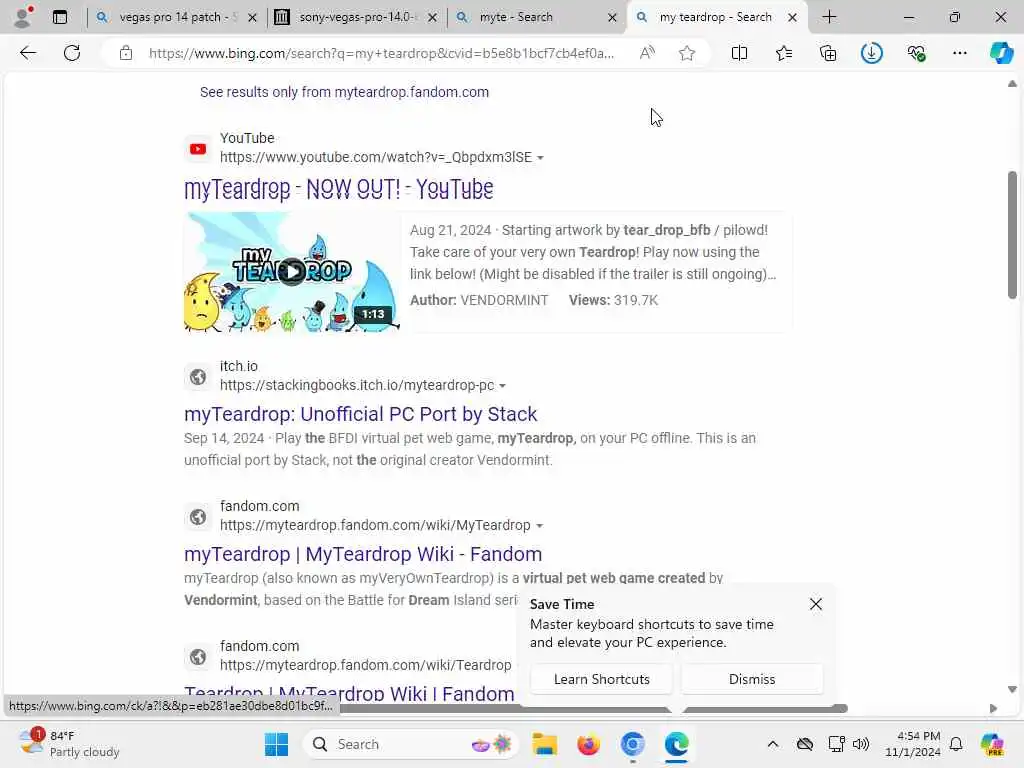The width and height of the screenshot is (1024, 768).
Task: Open Browser essentials heart icon
Action: [916, 53]
